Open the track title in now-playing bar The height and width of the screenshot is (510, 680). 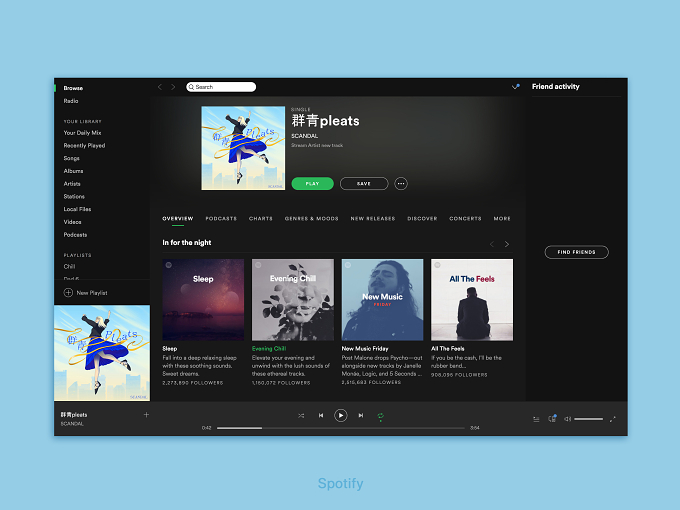(74, 415)
